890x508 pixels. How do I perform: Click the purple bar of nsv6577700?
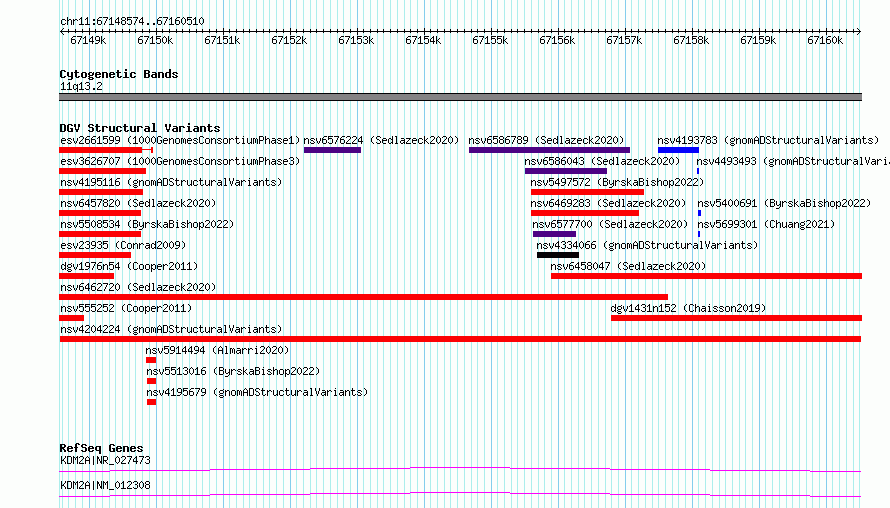point(555,234)
